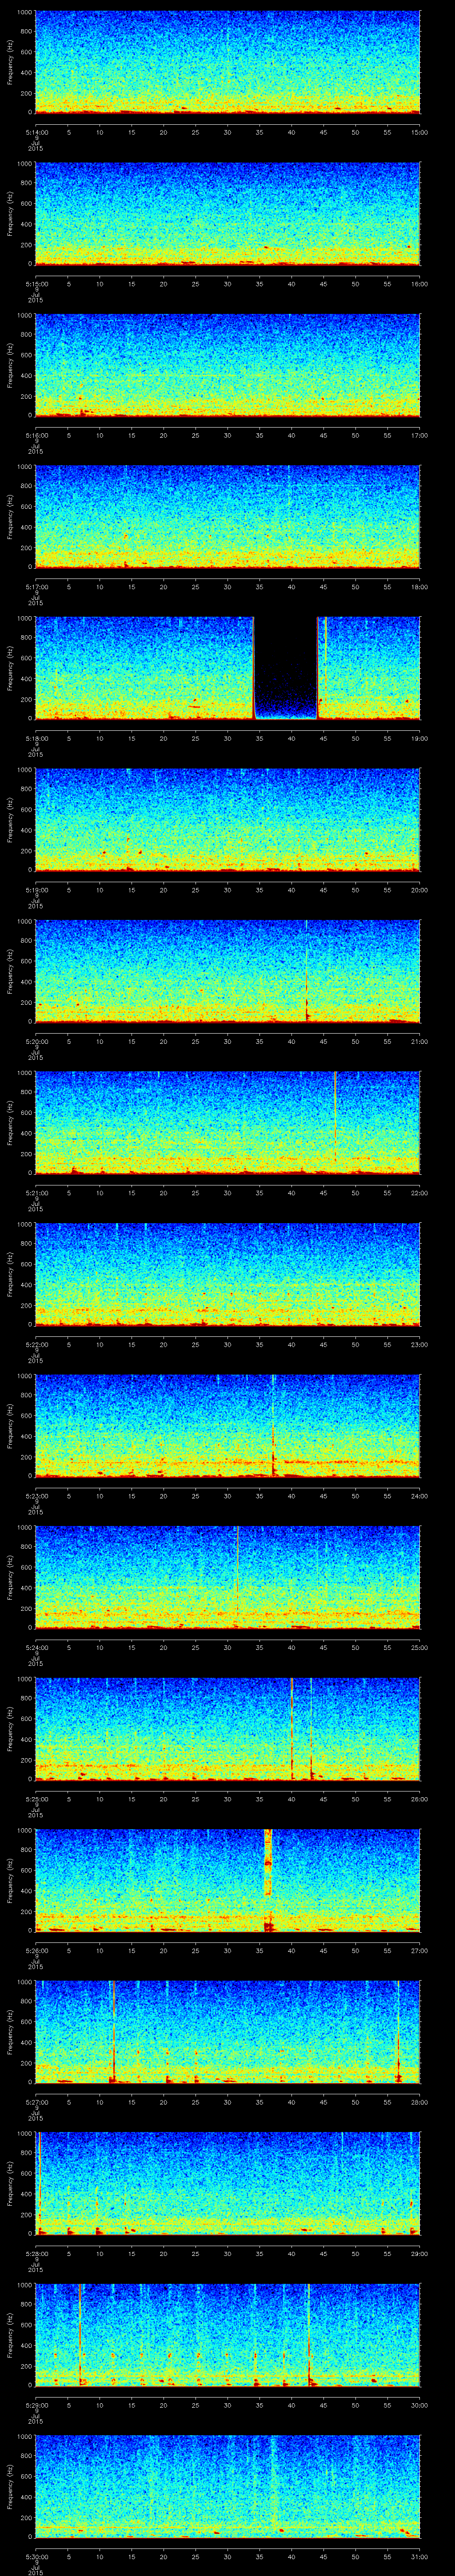Select the 16:00 end time label
The width and height of the screenshot is (455, 2576).
click(419, 284)
